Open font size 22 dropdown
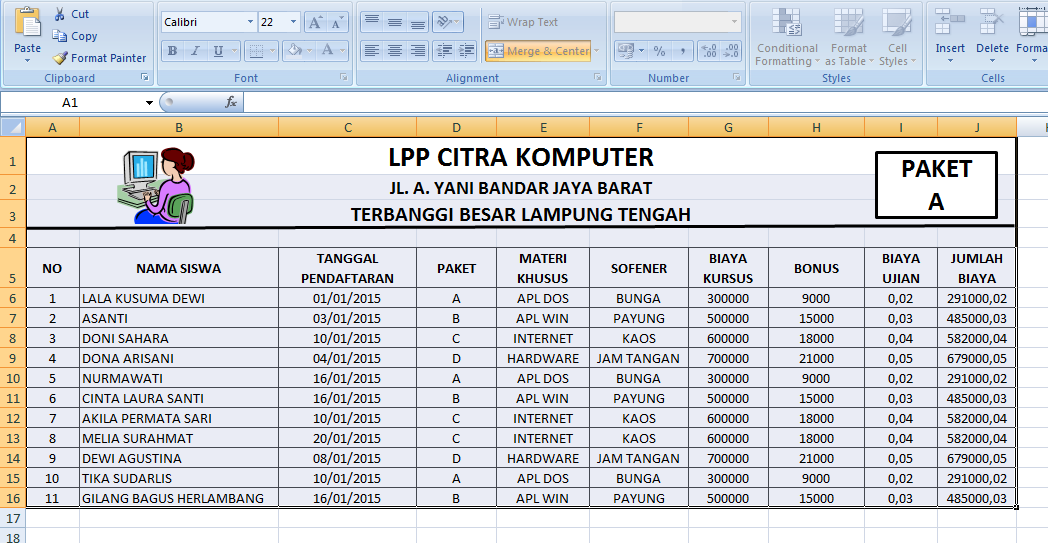 293,22
